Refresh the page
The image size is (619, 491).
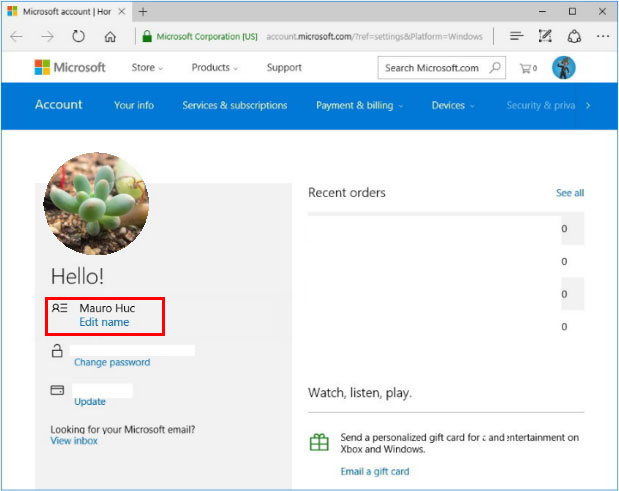[x=78, y=37]
